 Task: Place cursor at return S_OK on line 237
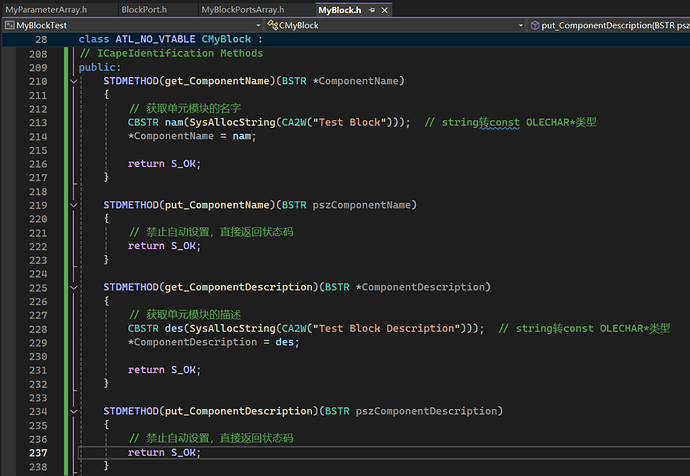[x=164, y=453]
